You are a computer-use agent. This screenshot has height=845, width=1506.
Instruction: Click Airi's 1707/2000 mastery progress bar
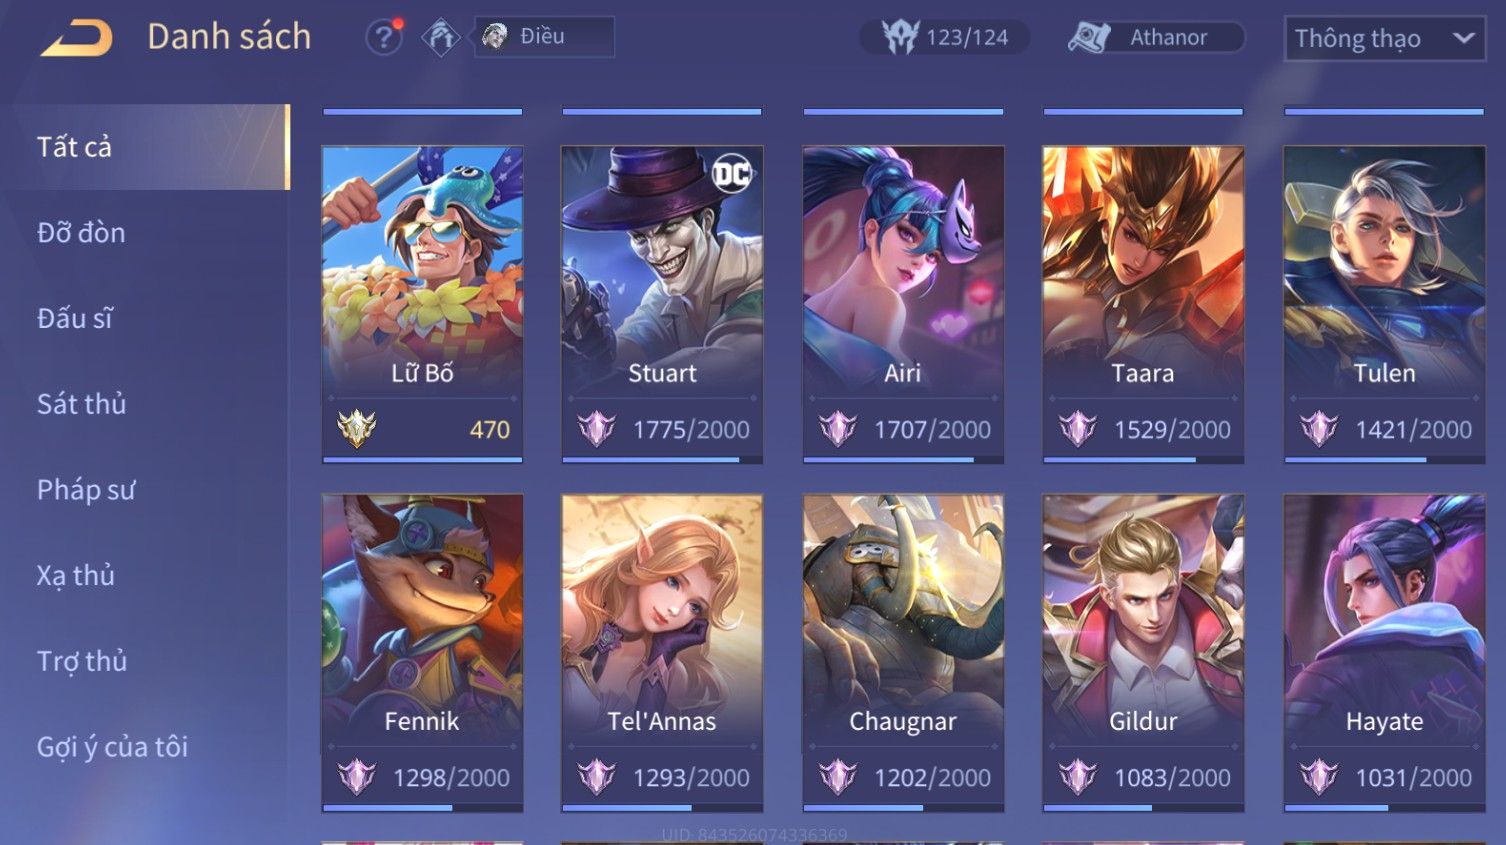pyautogui.click(x=903, y=460)
